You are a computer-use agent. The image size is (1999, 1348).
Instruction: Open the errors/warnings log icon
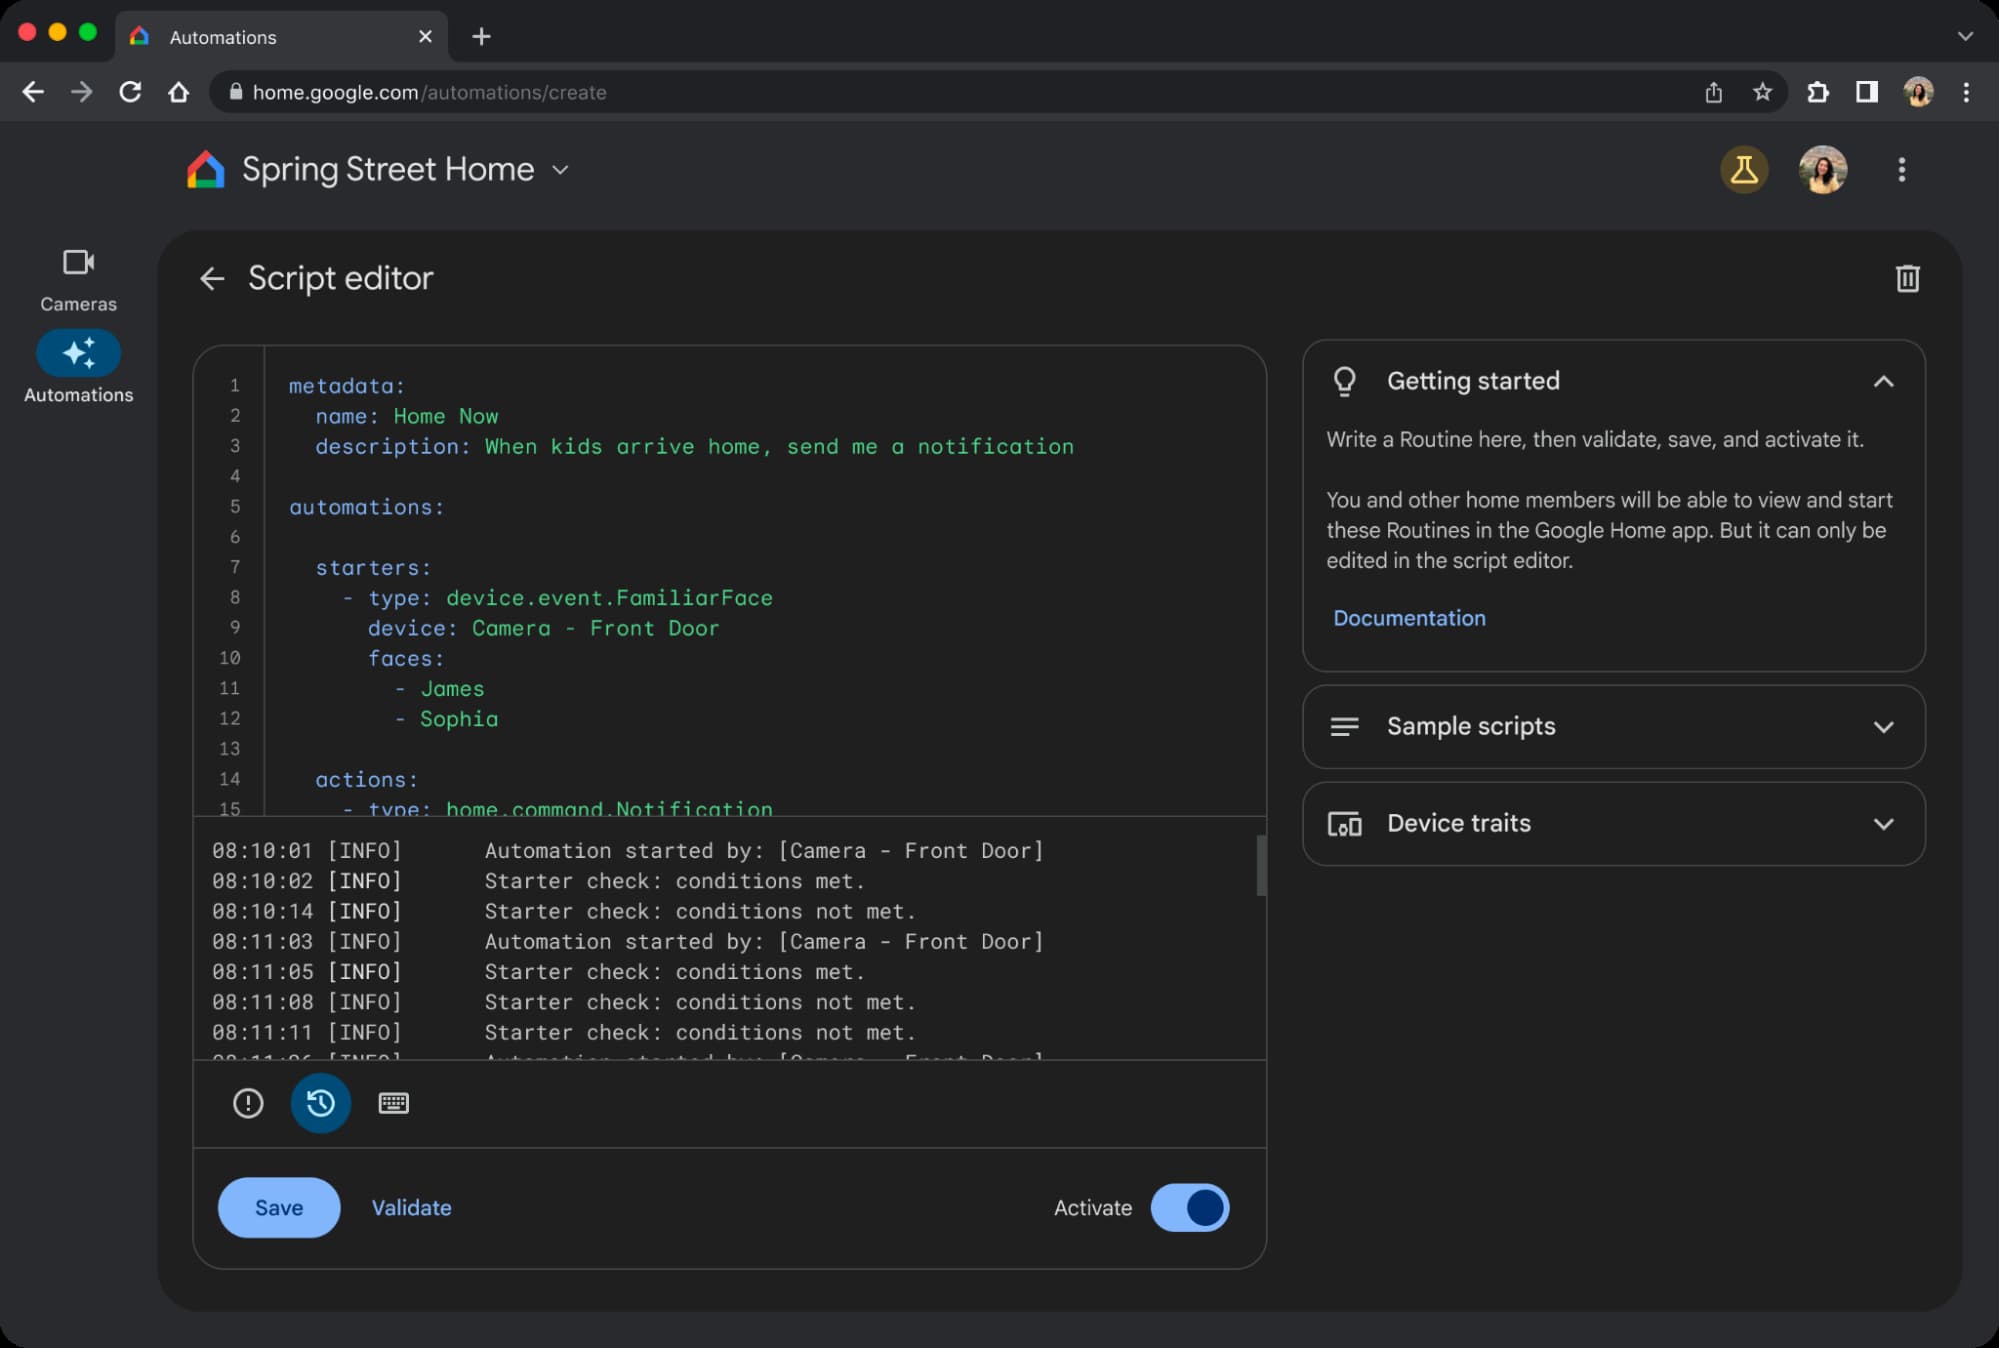click(248, 1103)
